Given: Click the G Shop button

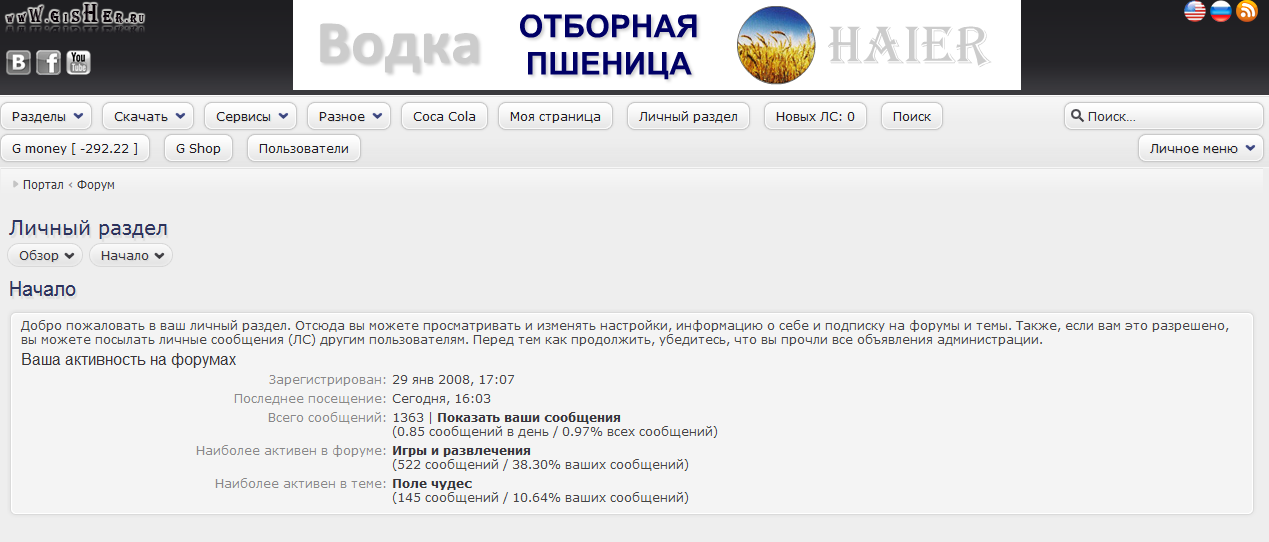Looking at the screenshot, I should tap(198, 149).
